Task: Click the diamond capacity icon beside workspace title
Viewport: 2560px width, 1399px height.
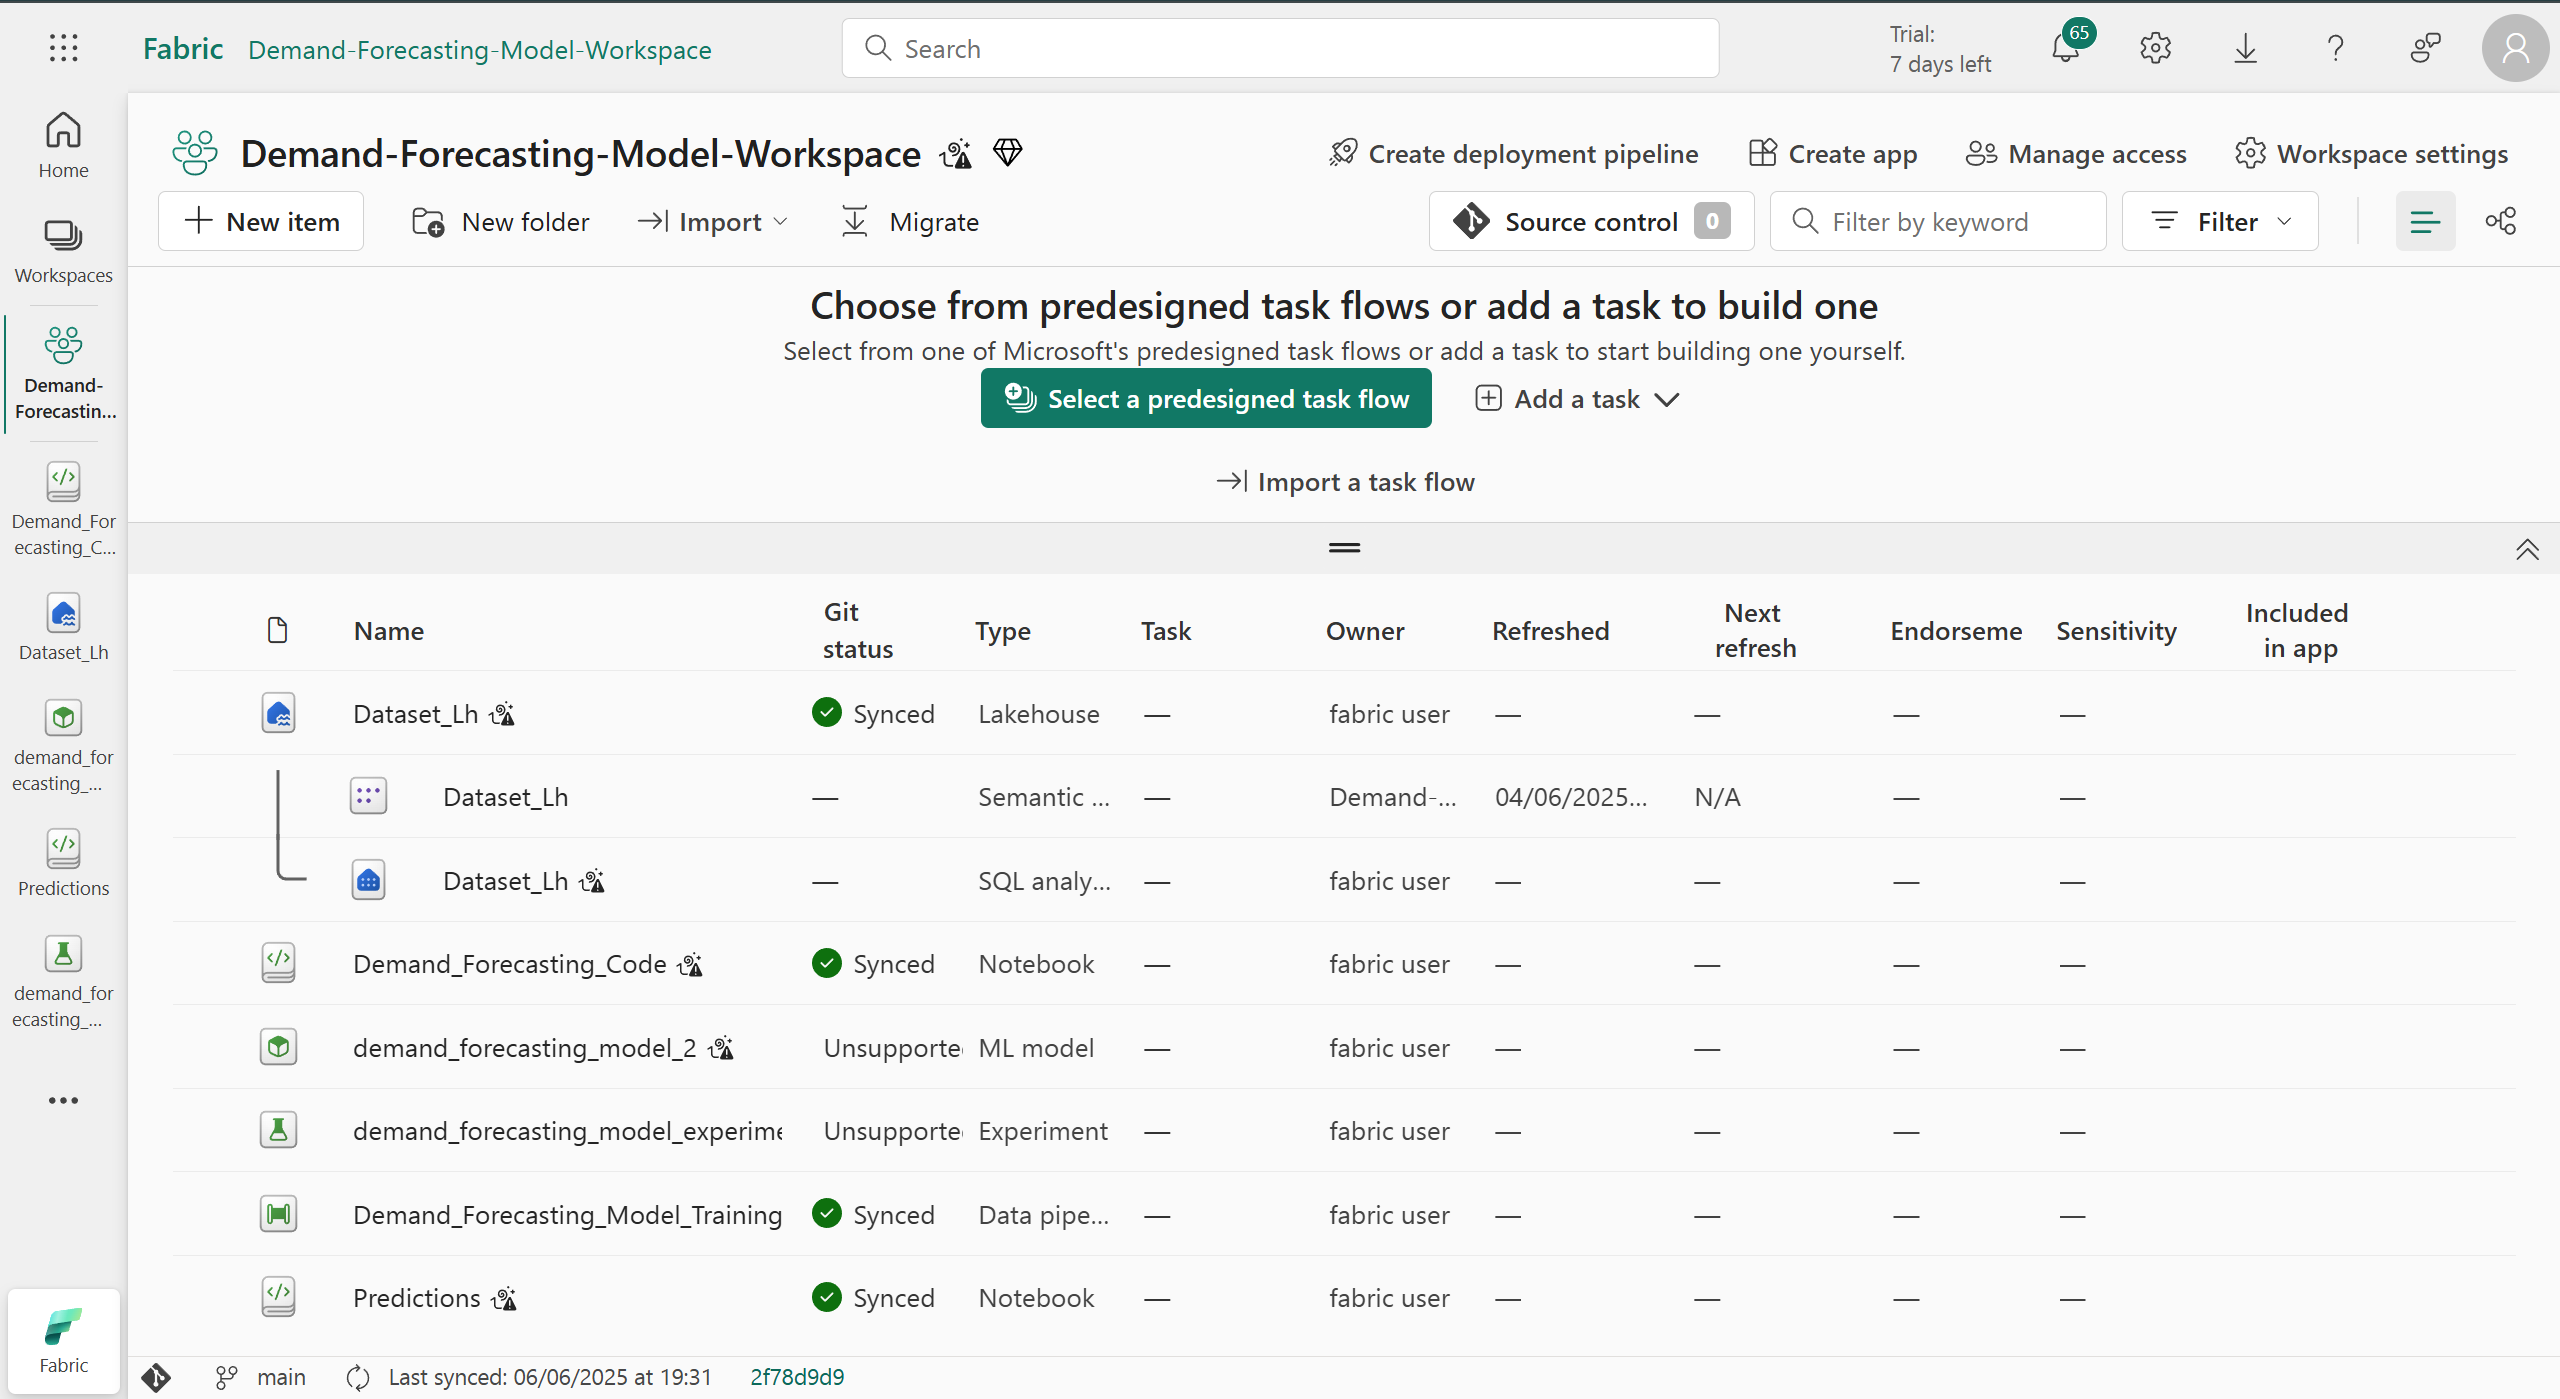Action: pyautogui.click(x=1007, y=153)
